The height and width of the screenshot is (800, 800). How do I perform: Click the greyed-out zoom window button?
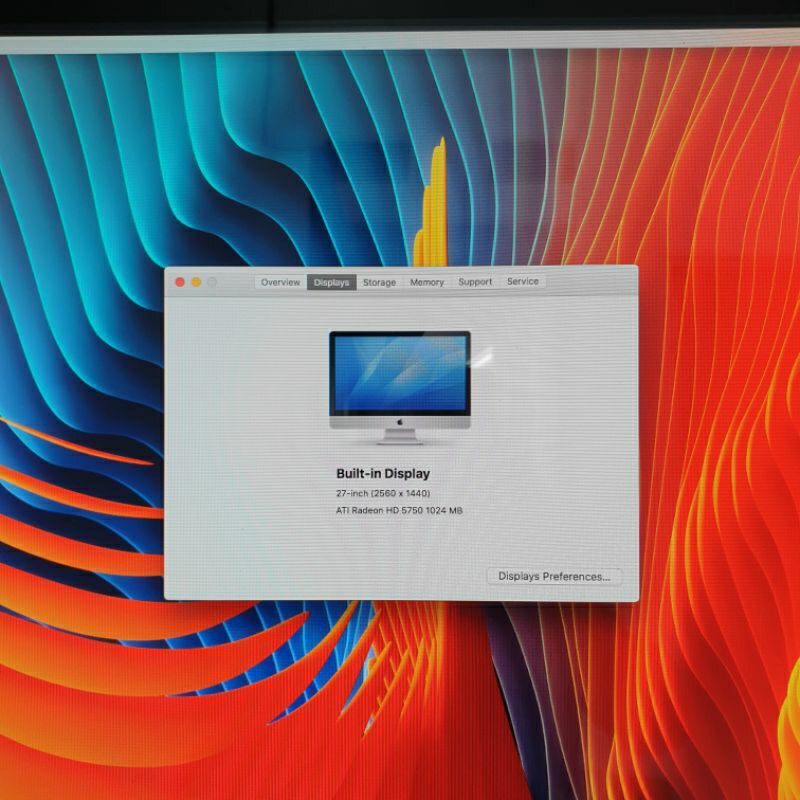(212, 282)
